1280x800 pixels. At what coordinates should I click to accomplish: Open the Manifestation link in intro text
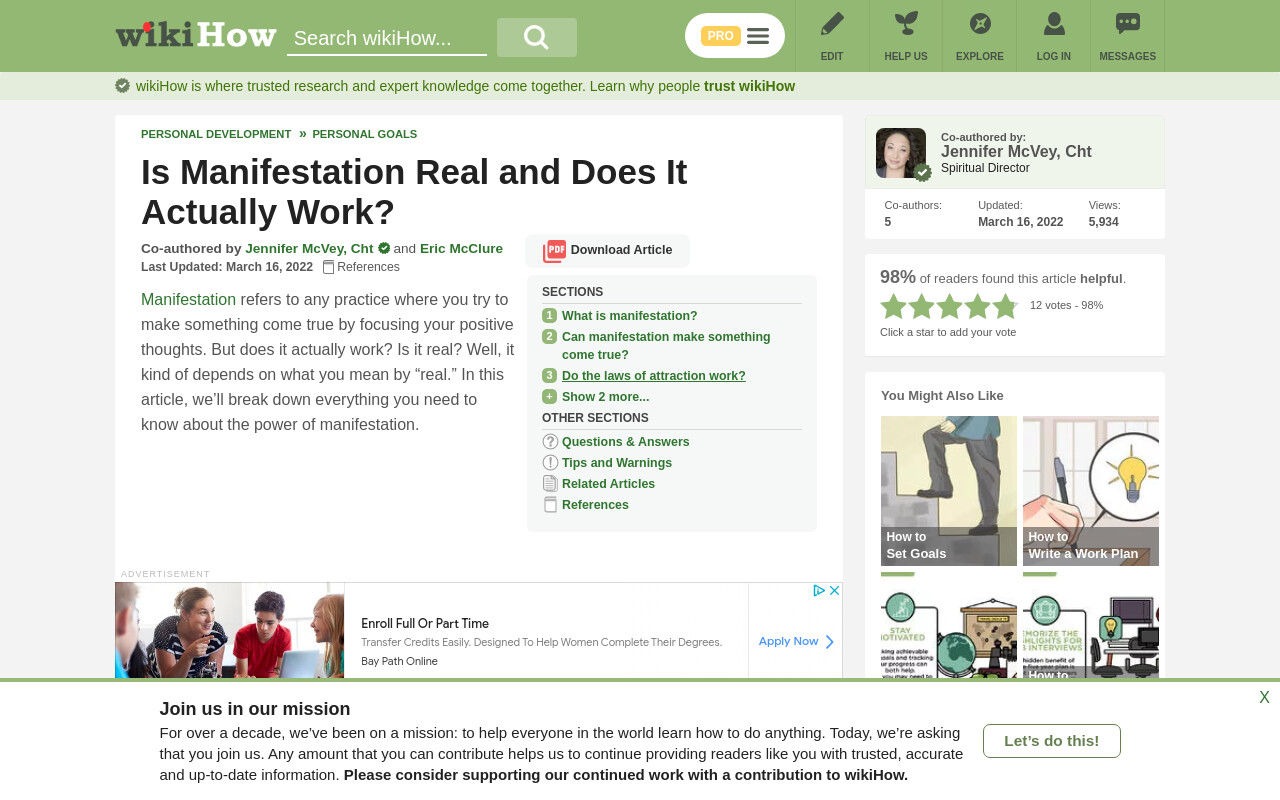pyautogui.click(x=188, y=300)
